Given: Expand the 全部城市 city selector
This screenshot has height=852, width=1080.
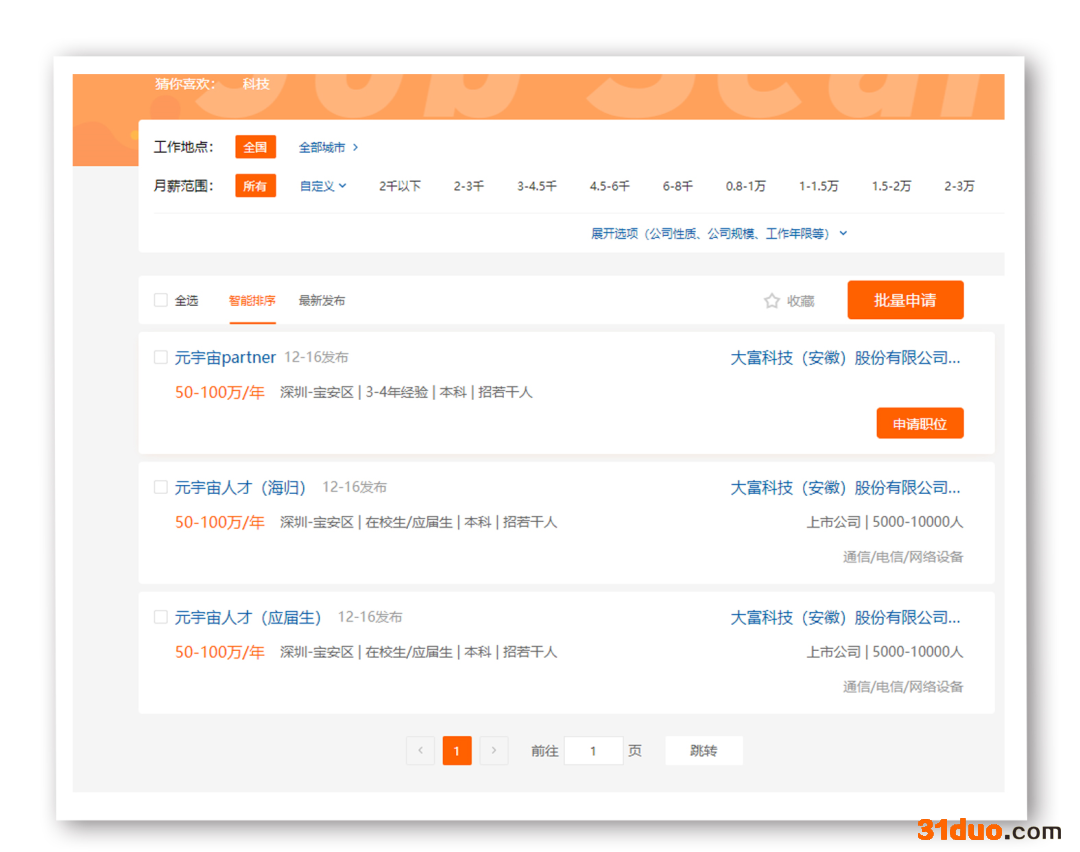Looking at the screenshot, I should coord(328,147).
